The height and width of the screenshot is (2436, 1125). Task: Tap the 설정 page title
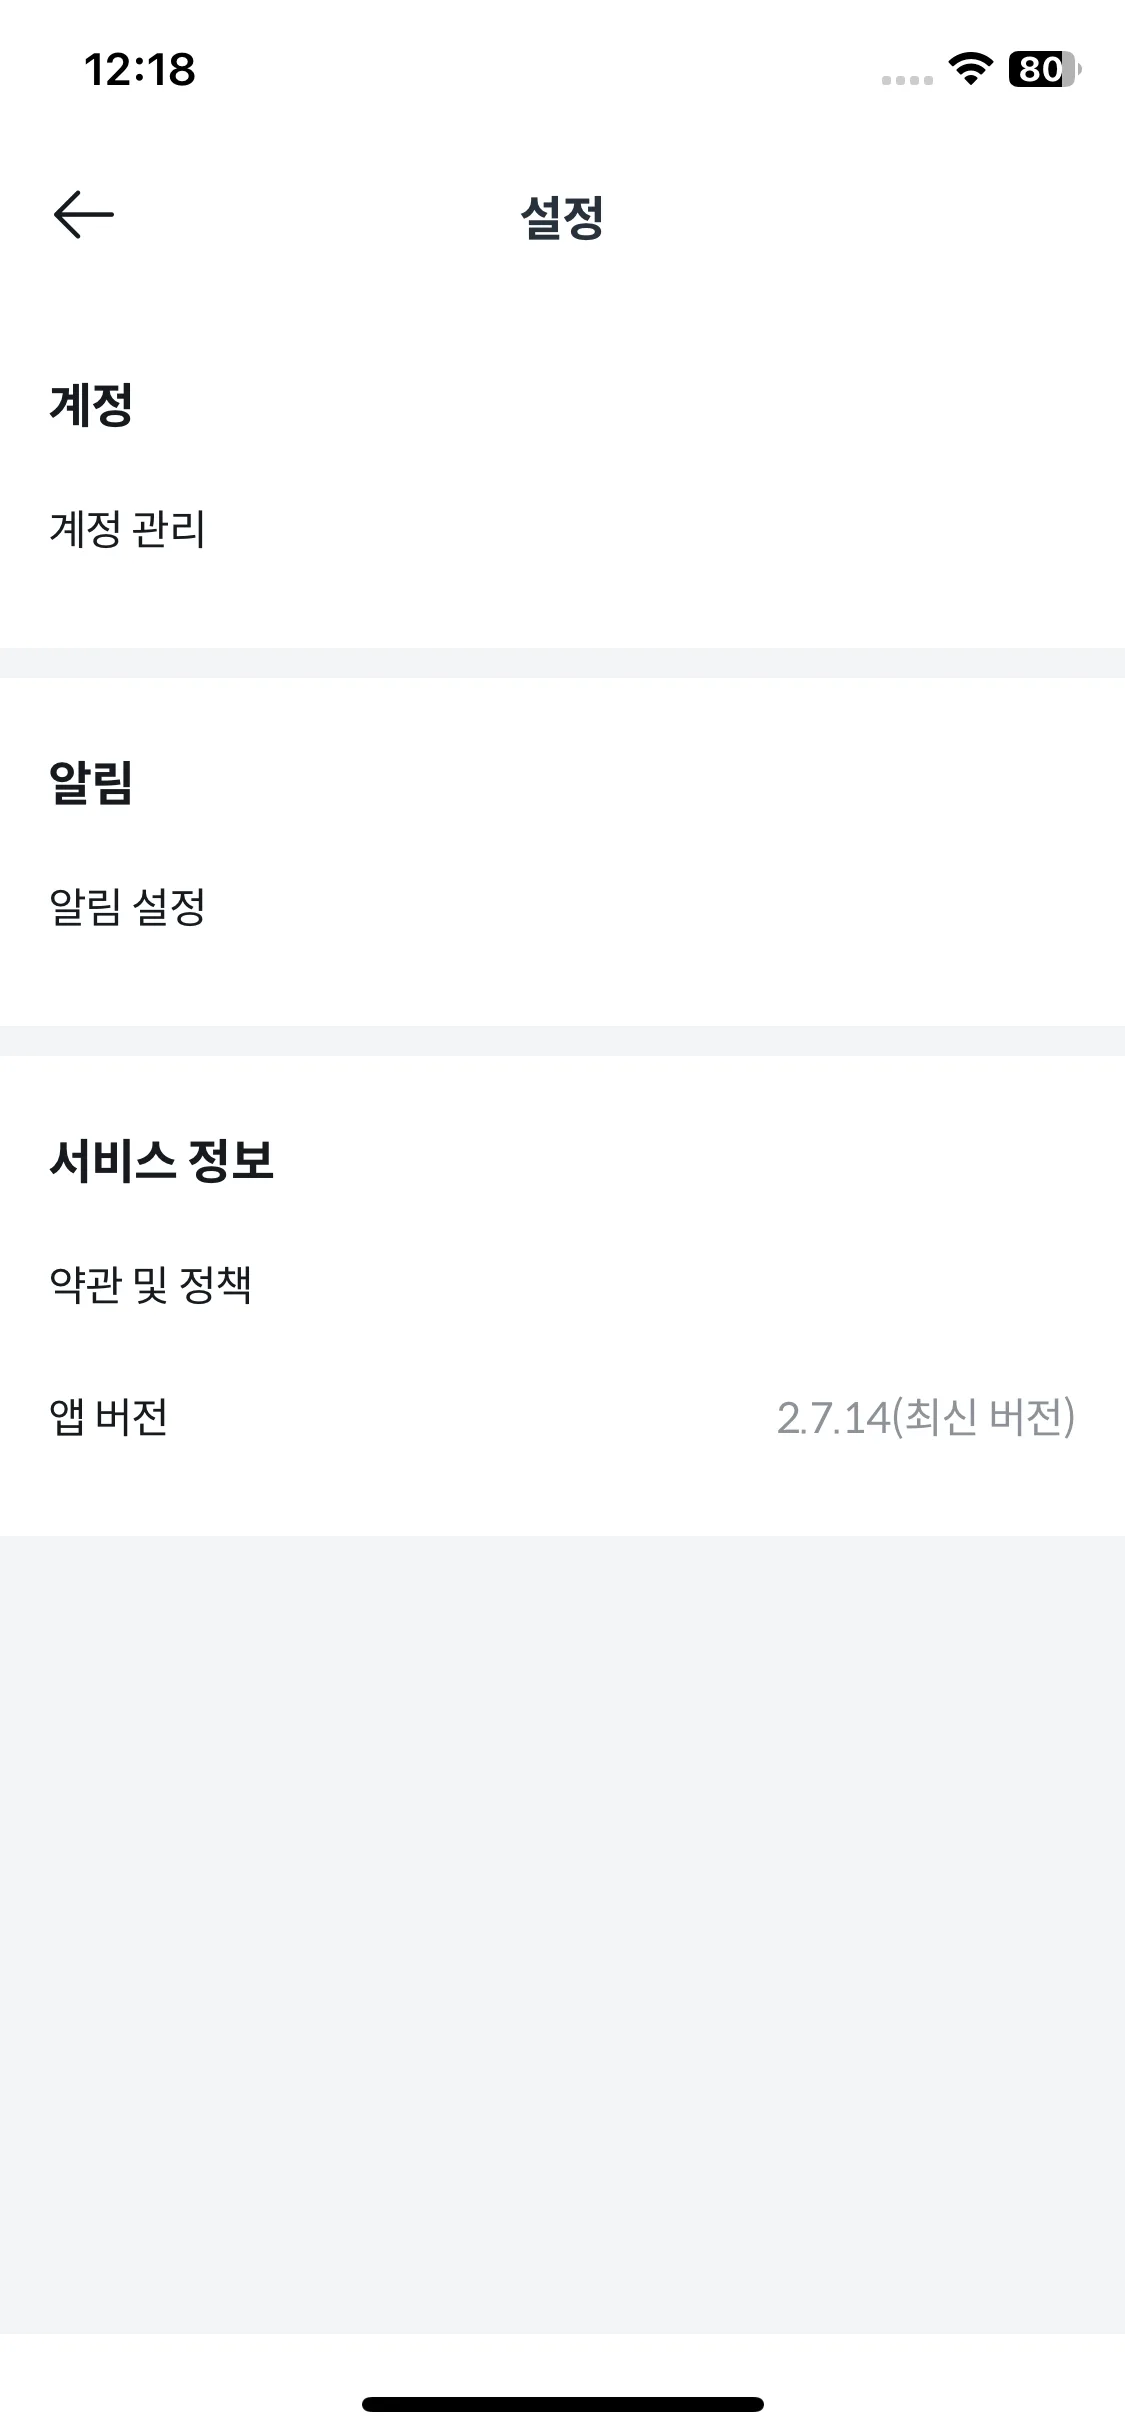(562, 217)
